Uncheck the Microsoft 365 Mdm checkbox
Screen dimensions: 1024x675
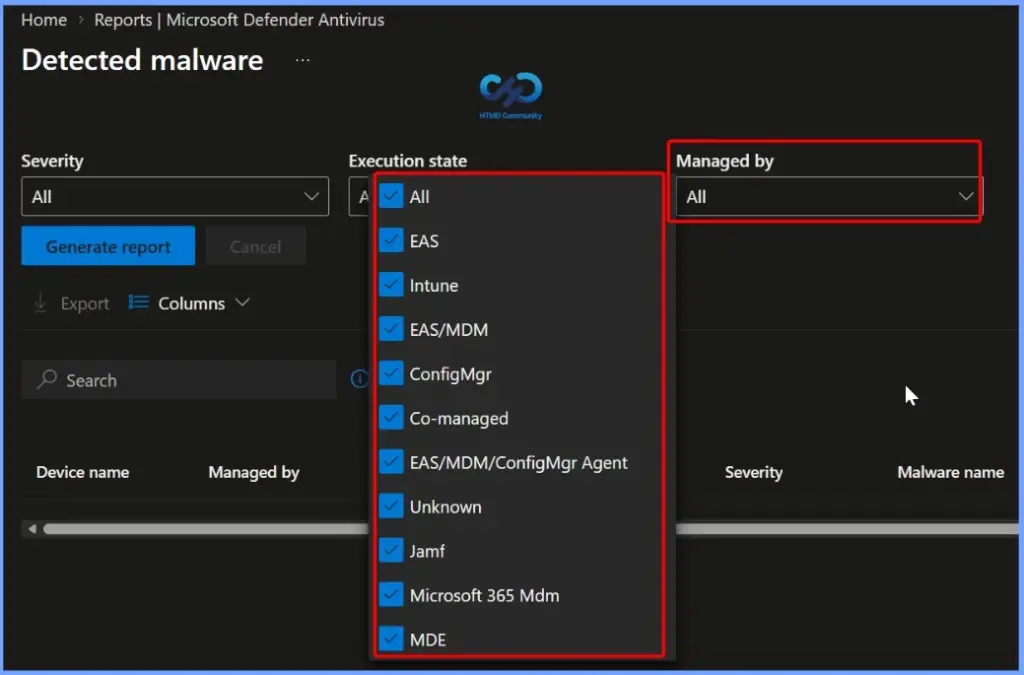click(391, 595)
